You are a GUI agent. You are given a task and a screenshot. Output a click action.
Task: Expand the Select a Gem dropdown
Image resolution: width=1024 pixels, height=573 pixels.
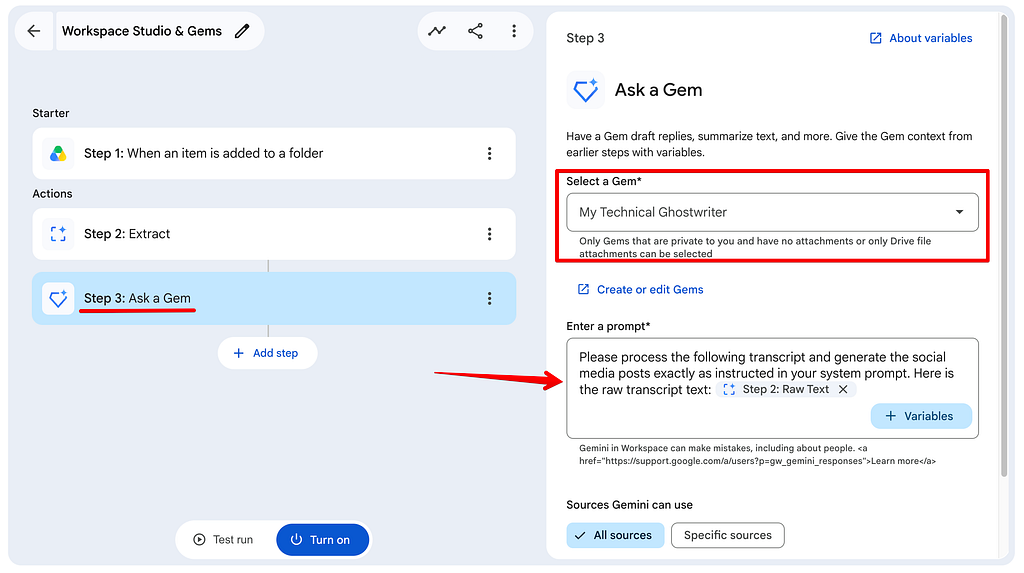coord(772,212)
